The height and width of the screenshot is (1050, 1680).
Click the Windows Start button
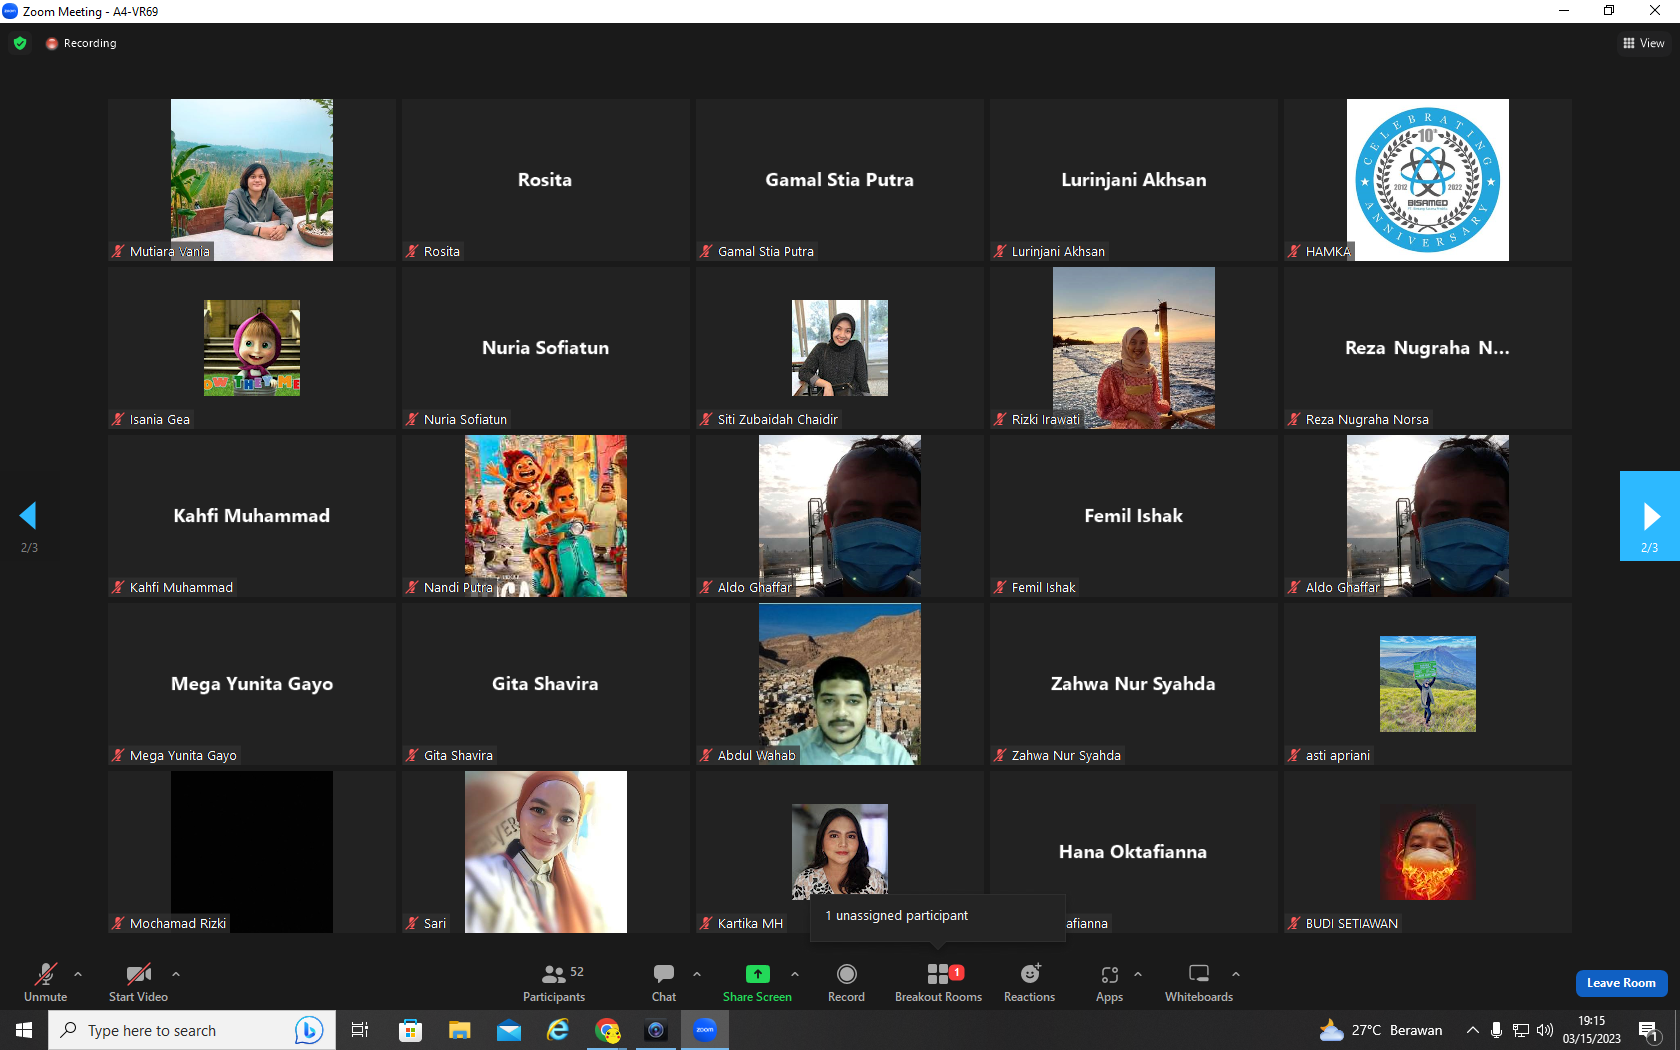(24, 1030)
